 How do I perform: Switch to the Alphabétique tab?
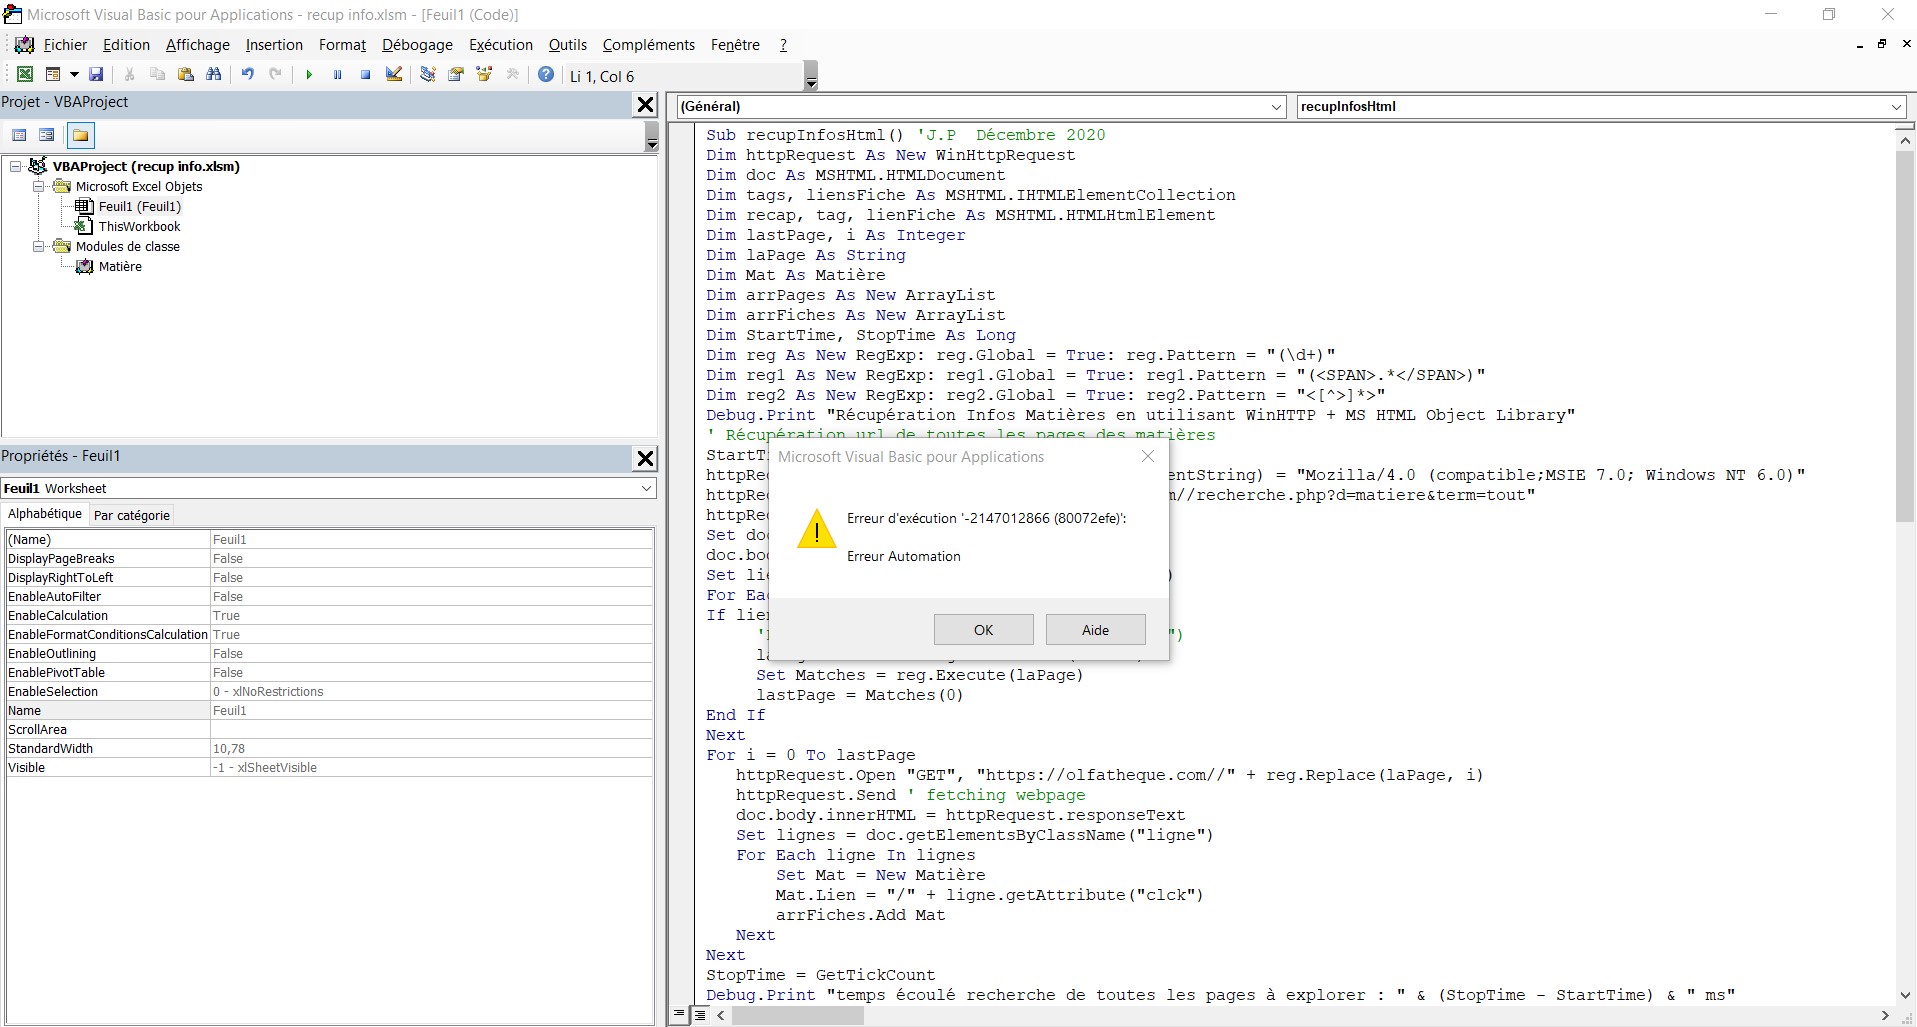pos(45,514)
